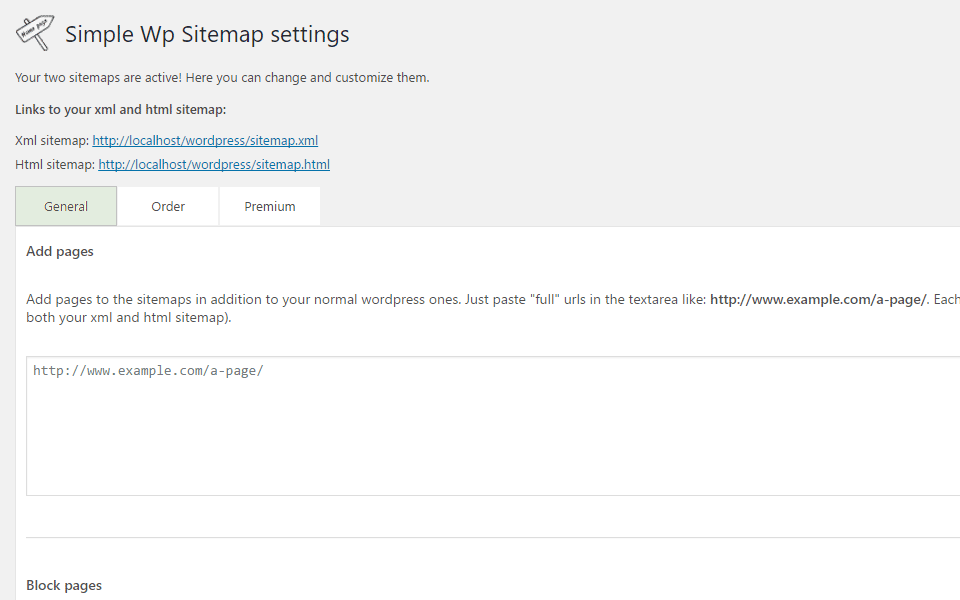Click the 'Your two sitemaps are active' message
This screenshot has height=600, width=960.
point(222,77)
